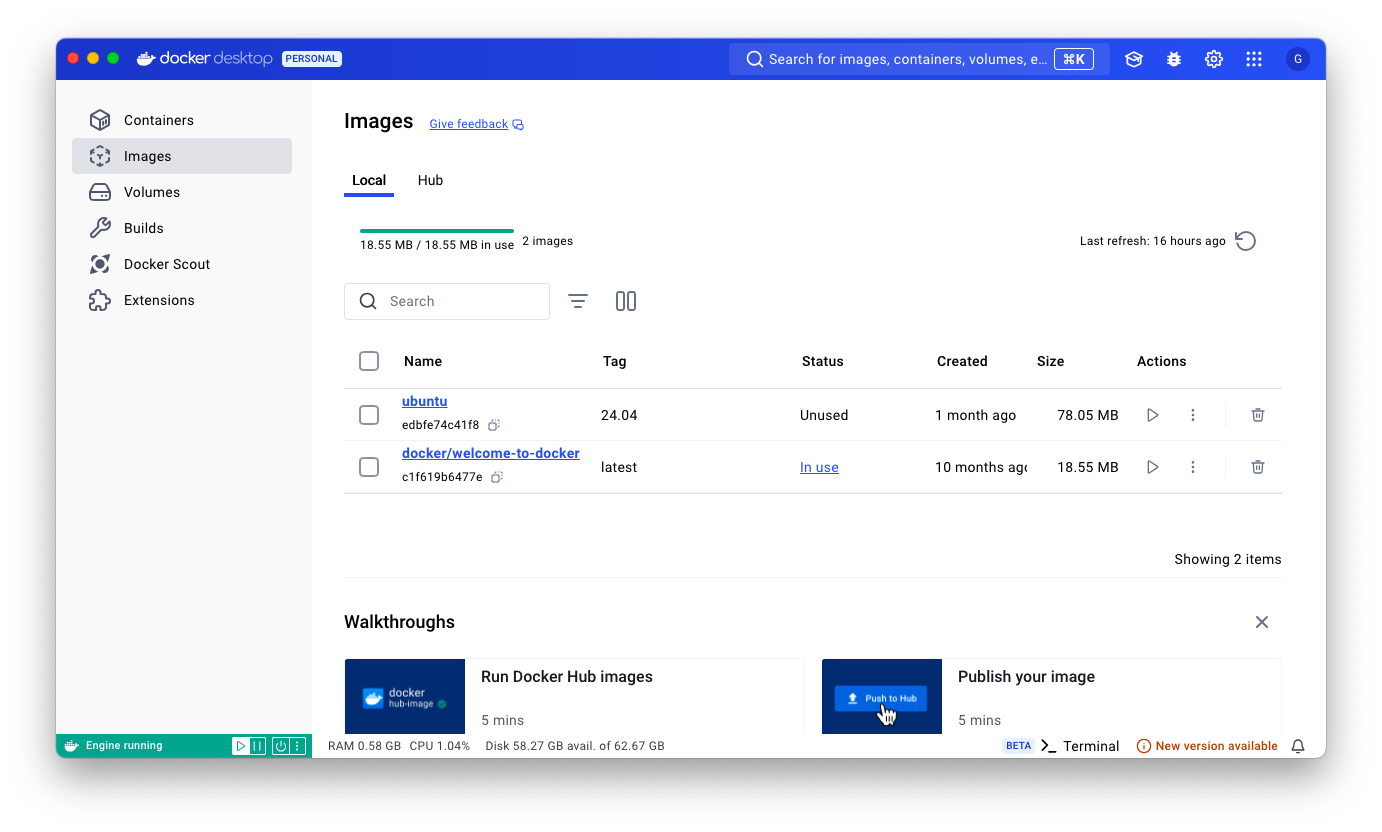Click the RAM 0.58 GB status text

point(364,746)
